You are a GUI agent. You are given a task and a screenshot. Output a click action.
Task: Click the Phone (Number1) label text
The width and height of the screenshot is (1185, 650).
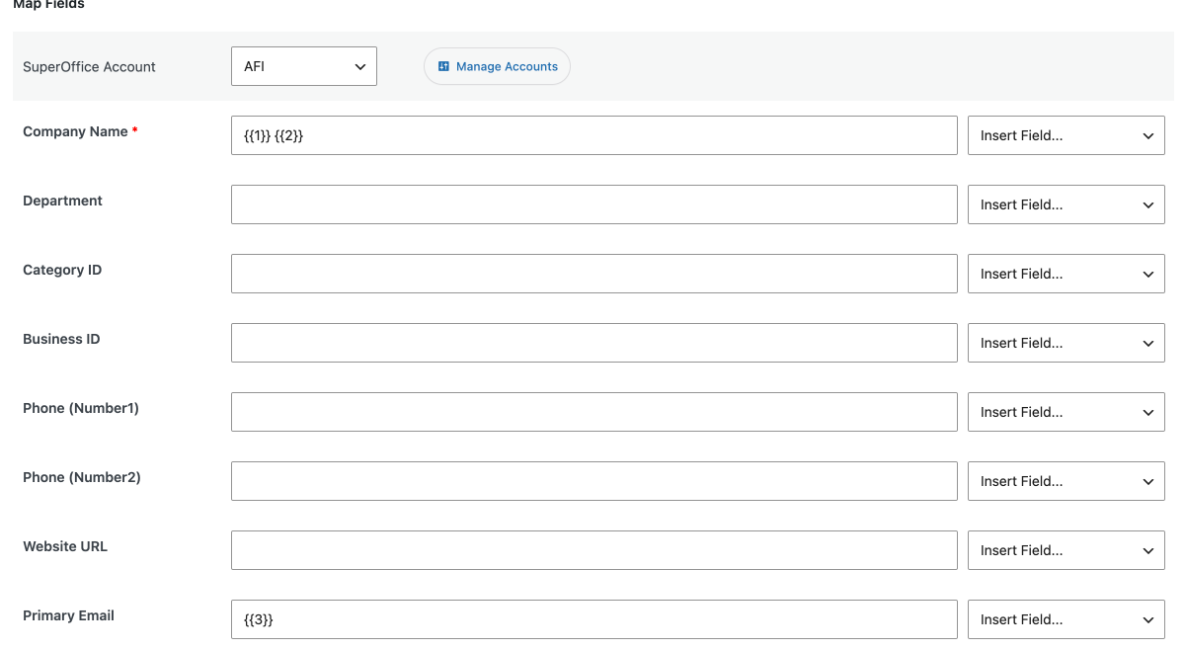click(x=81, y=408)
